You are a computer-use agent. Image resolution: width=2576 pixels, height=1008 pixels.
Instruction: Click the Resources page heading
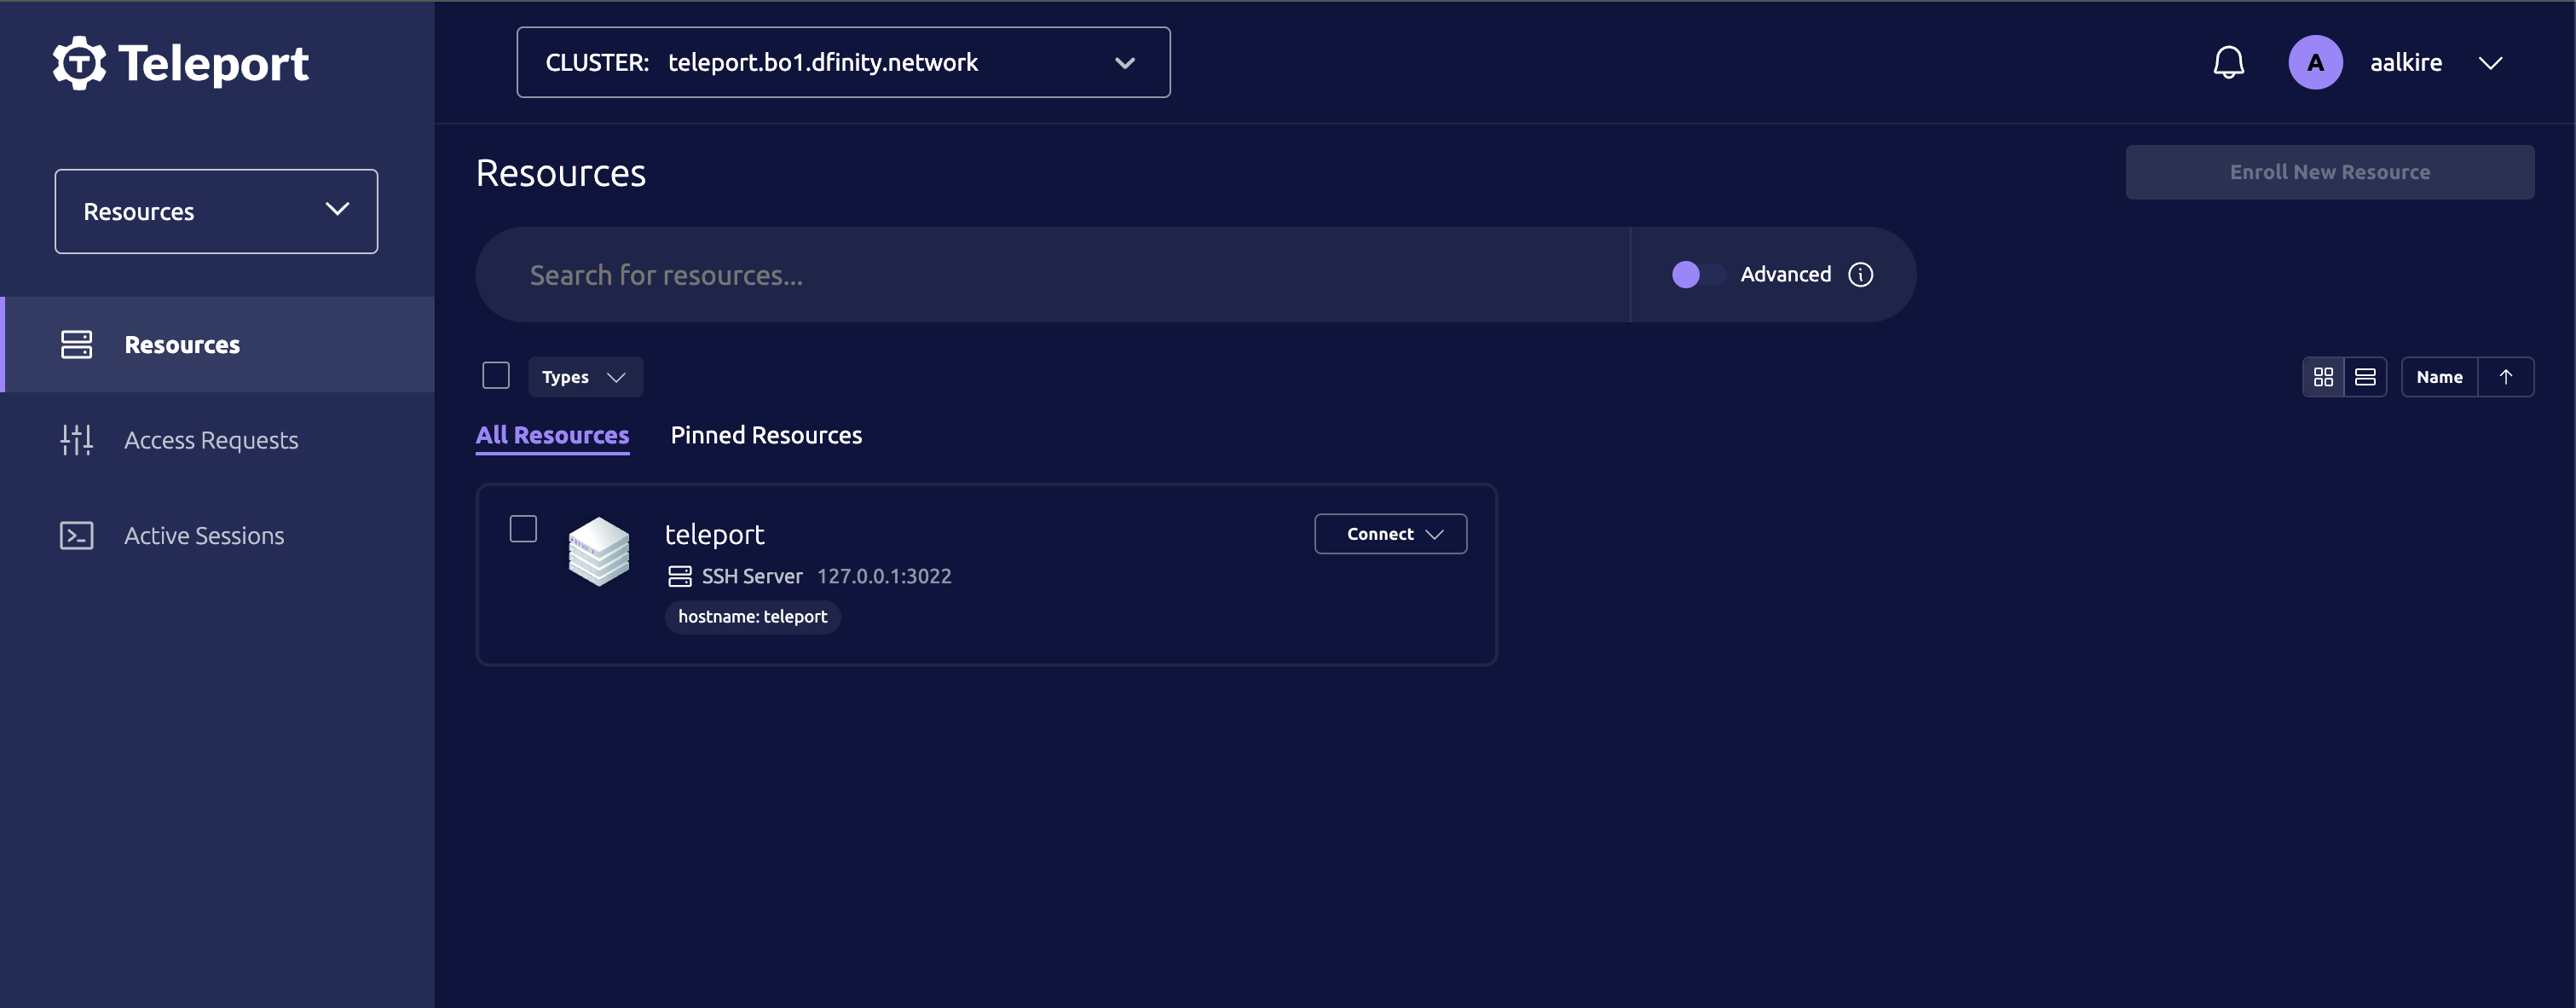pyautogui.click(x=560, y=173)
